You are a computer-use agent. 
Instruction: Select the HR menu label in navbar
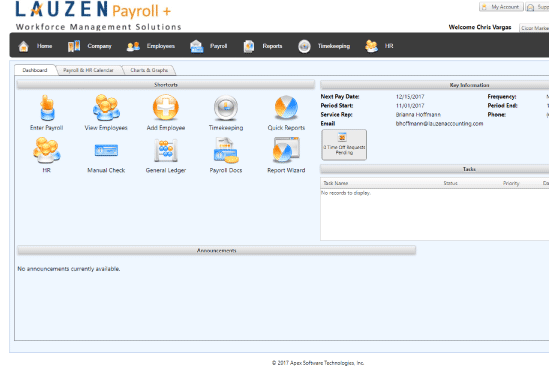389,46
